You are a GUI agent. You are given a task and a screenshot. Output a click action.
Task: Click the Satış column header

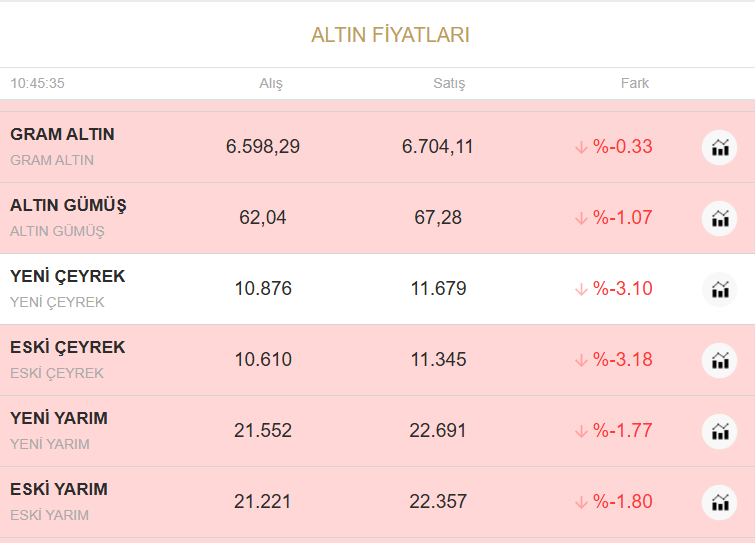click(x=449, y=83)
